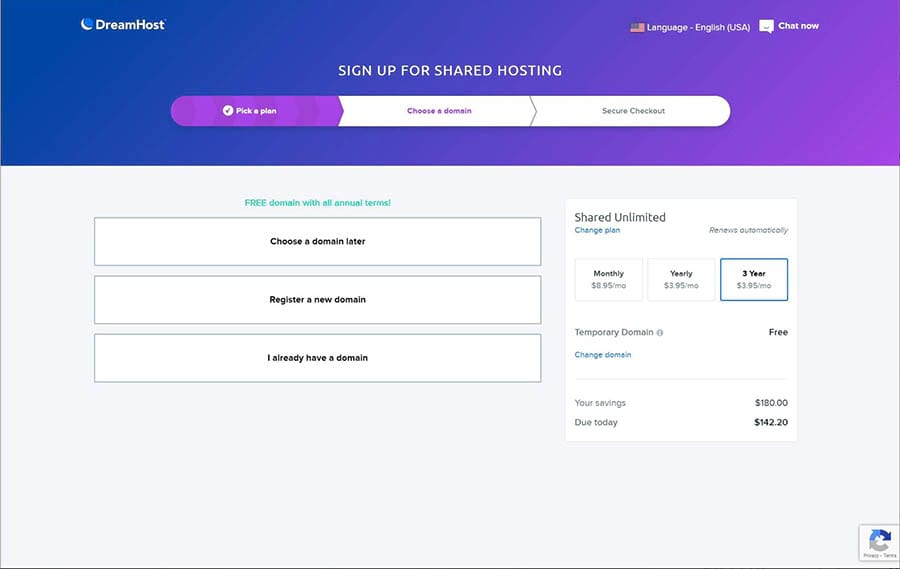The height and width of the screenshot is (569, 900).
Task: Choose the Yearly $3.95/mo billing term
Action: [681, 280]
